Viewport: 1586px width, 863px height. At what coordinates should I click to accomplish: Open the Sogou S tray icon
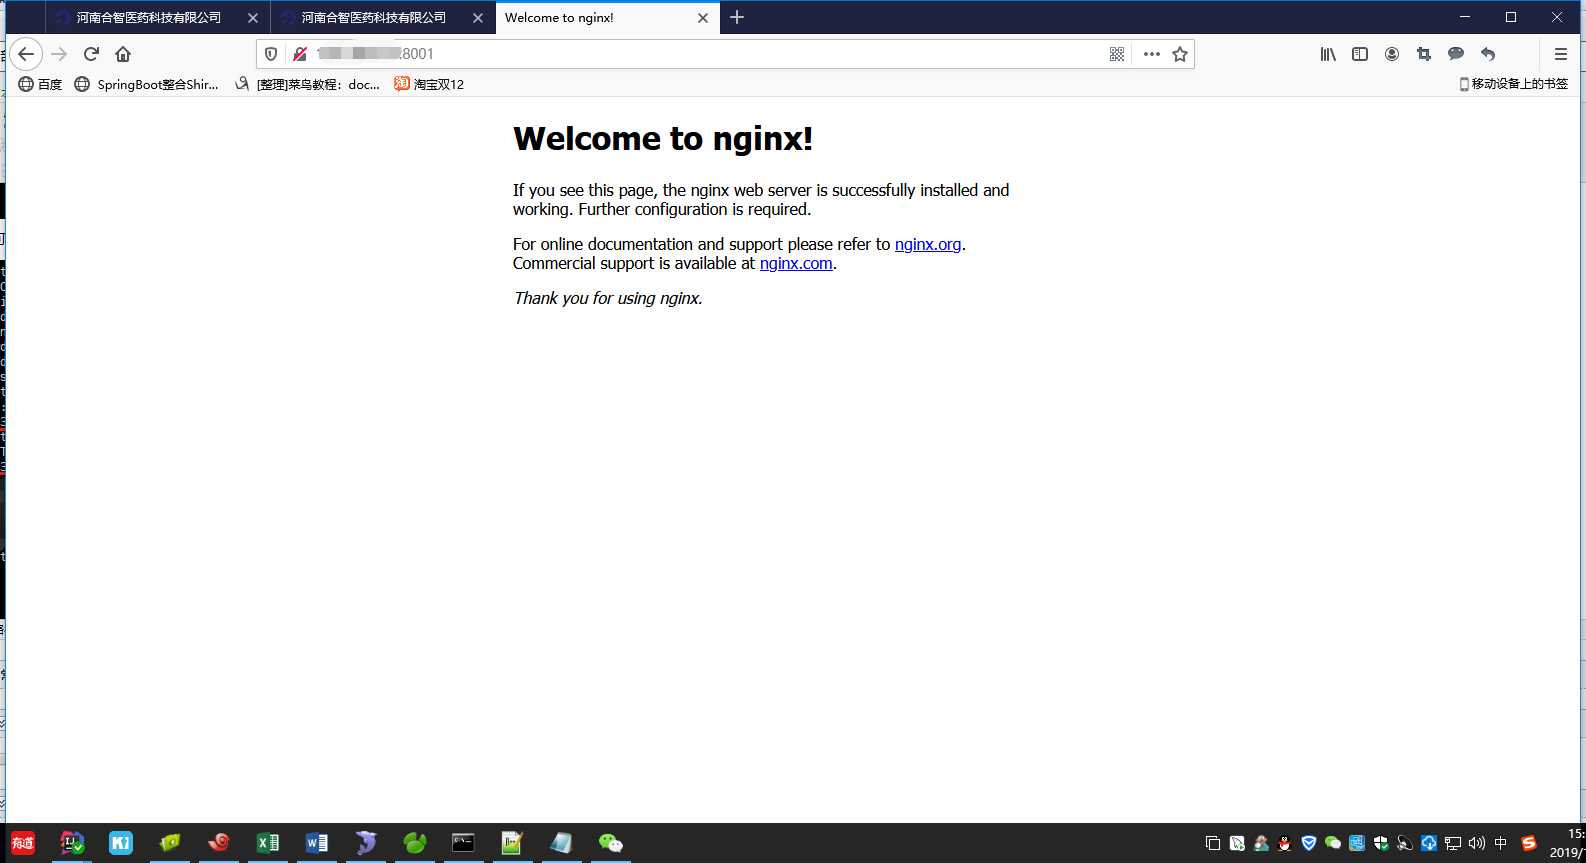point(1528,843)
